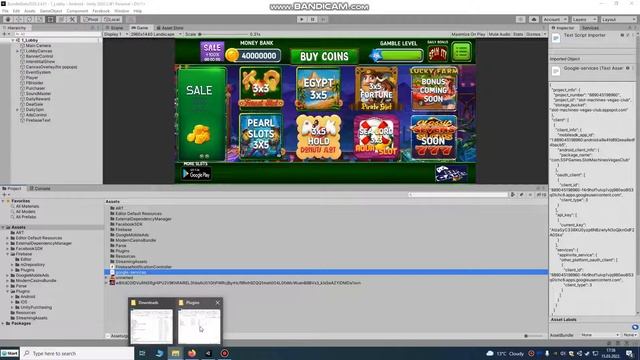Open the green list menu icon in game
Screen dimensions: 640x360
pyautogui.click(x=461, y=52)
